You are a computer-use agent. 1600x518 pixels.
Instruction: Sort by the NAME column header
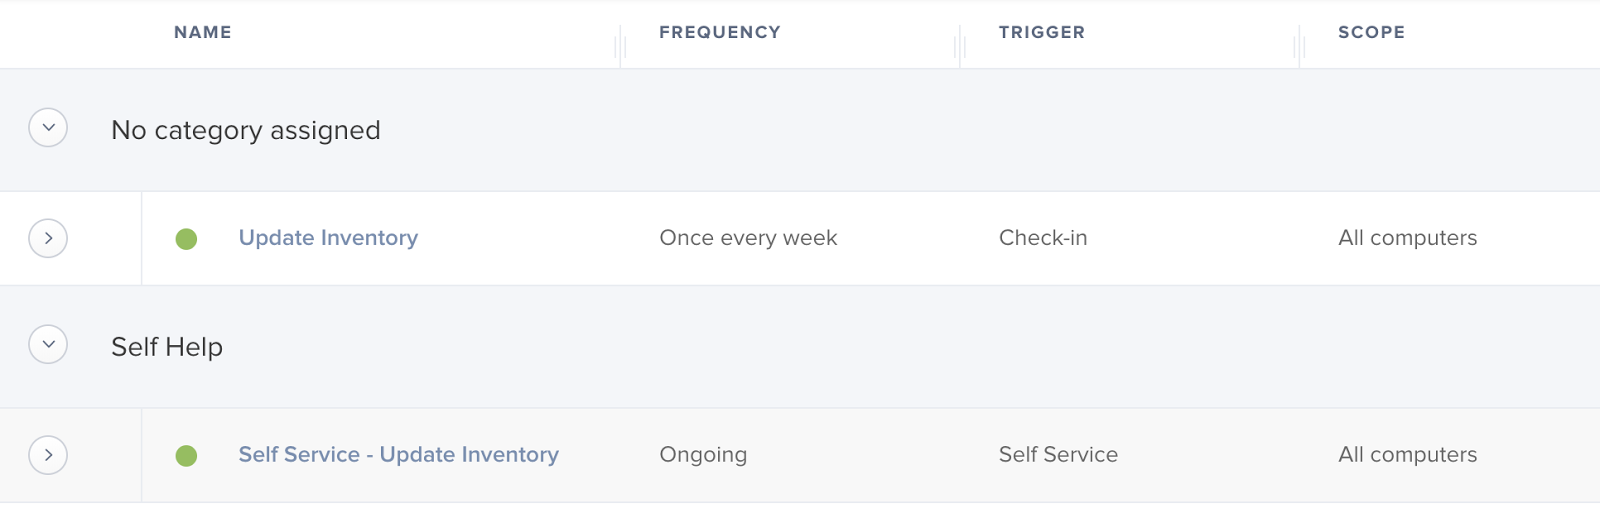(203, 32)
